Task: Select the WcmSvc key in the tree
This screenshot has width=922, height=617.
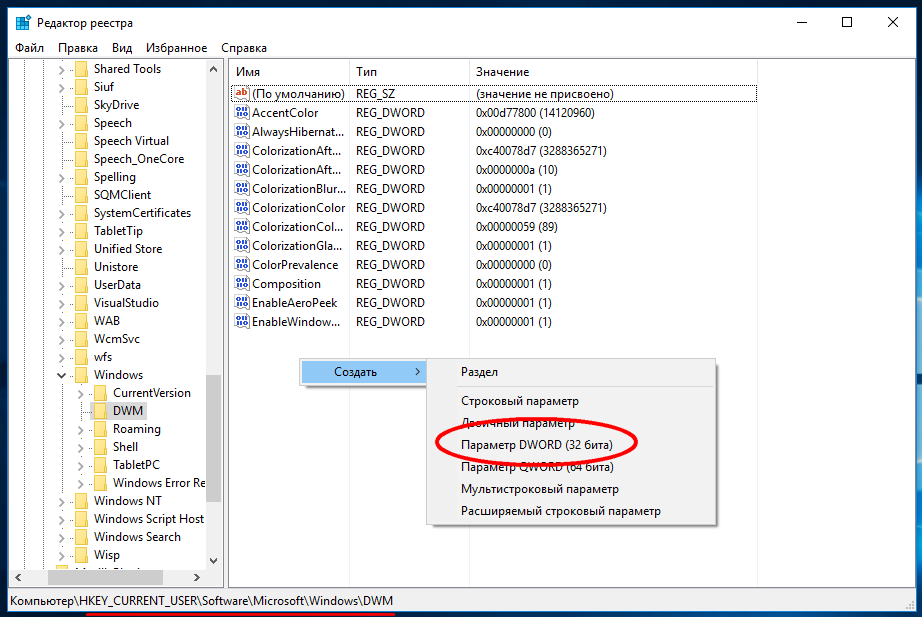Action: coord(116,339)
